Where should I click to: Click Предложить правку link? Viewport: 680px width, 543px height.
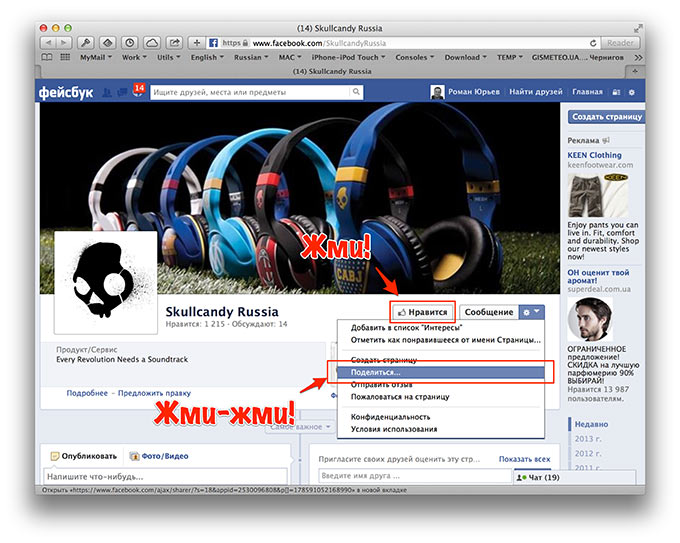[154, 393]
